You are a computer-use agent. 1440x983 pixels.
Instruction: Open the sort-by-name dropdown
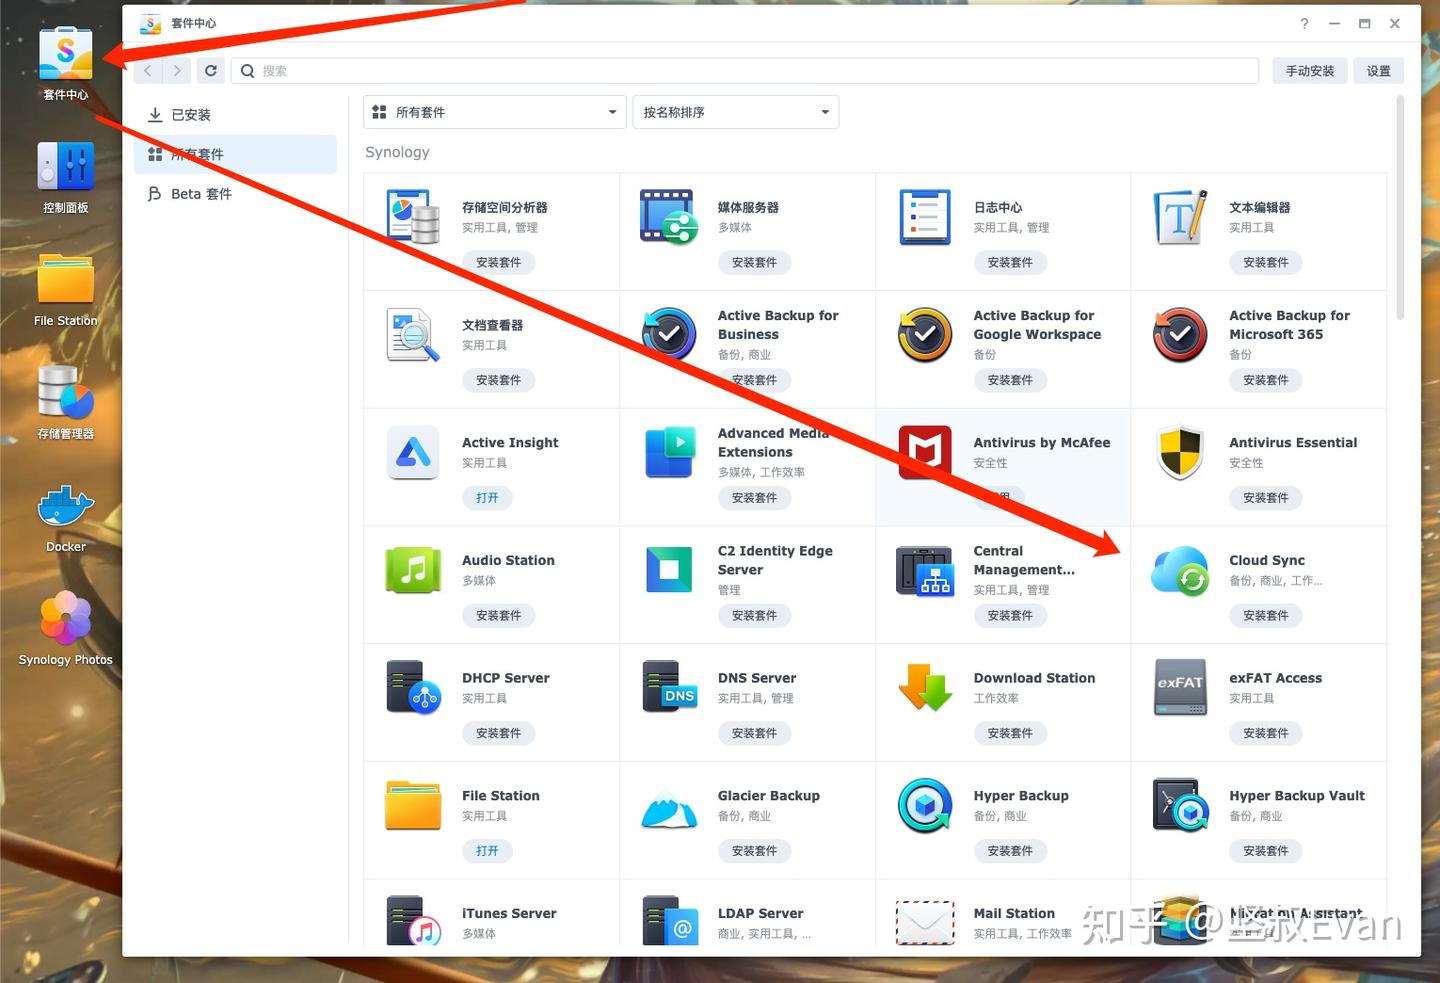736,112
